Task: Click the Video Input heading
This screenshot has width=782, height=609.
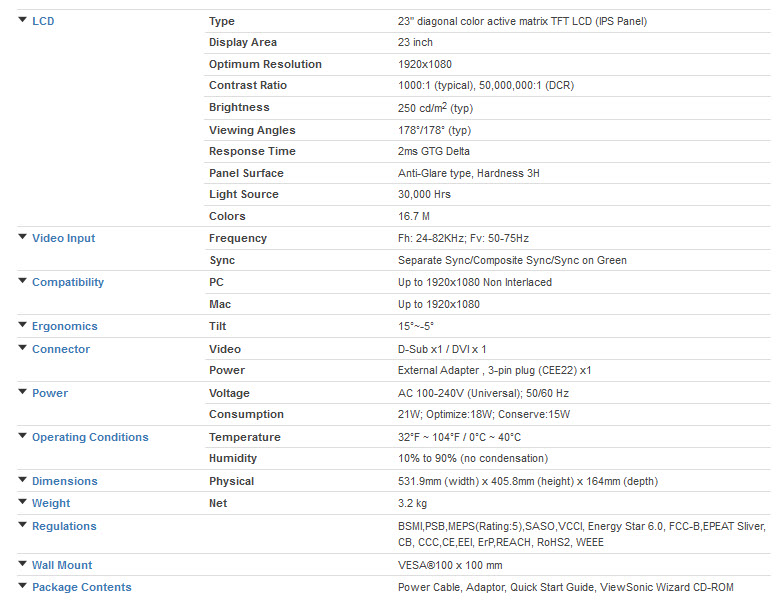Action: tap(63, 238)
